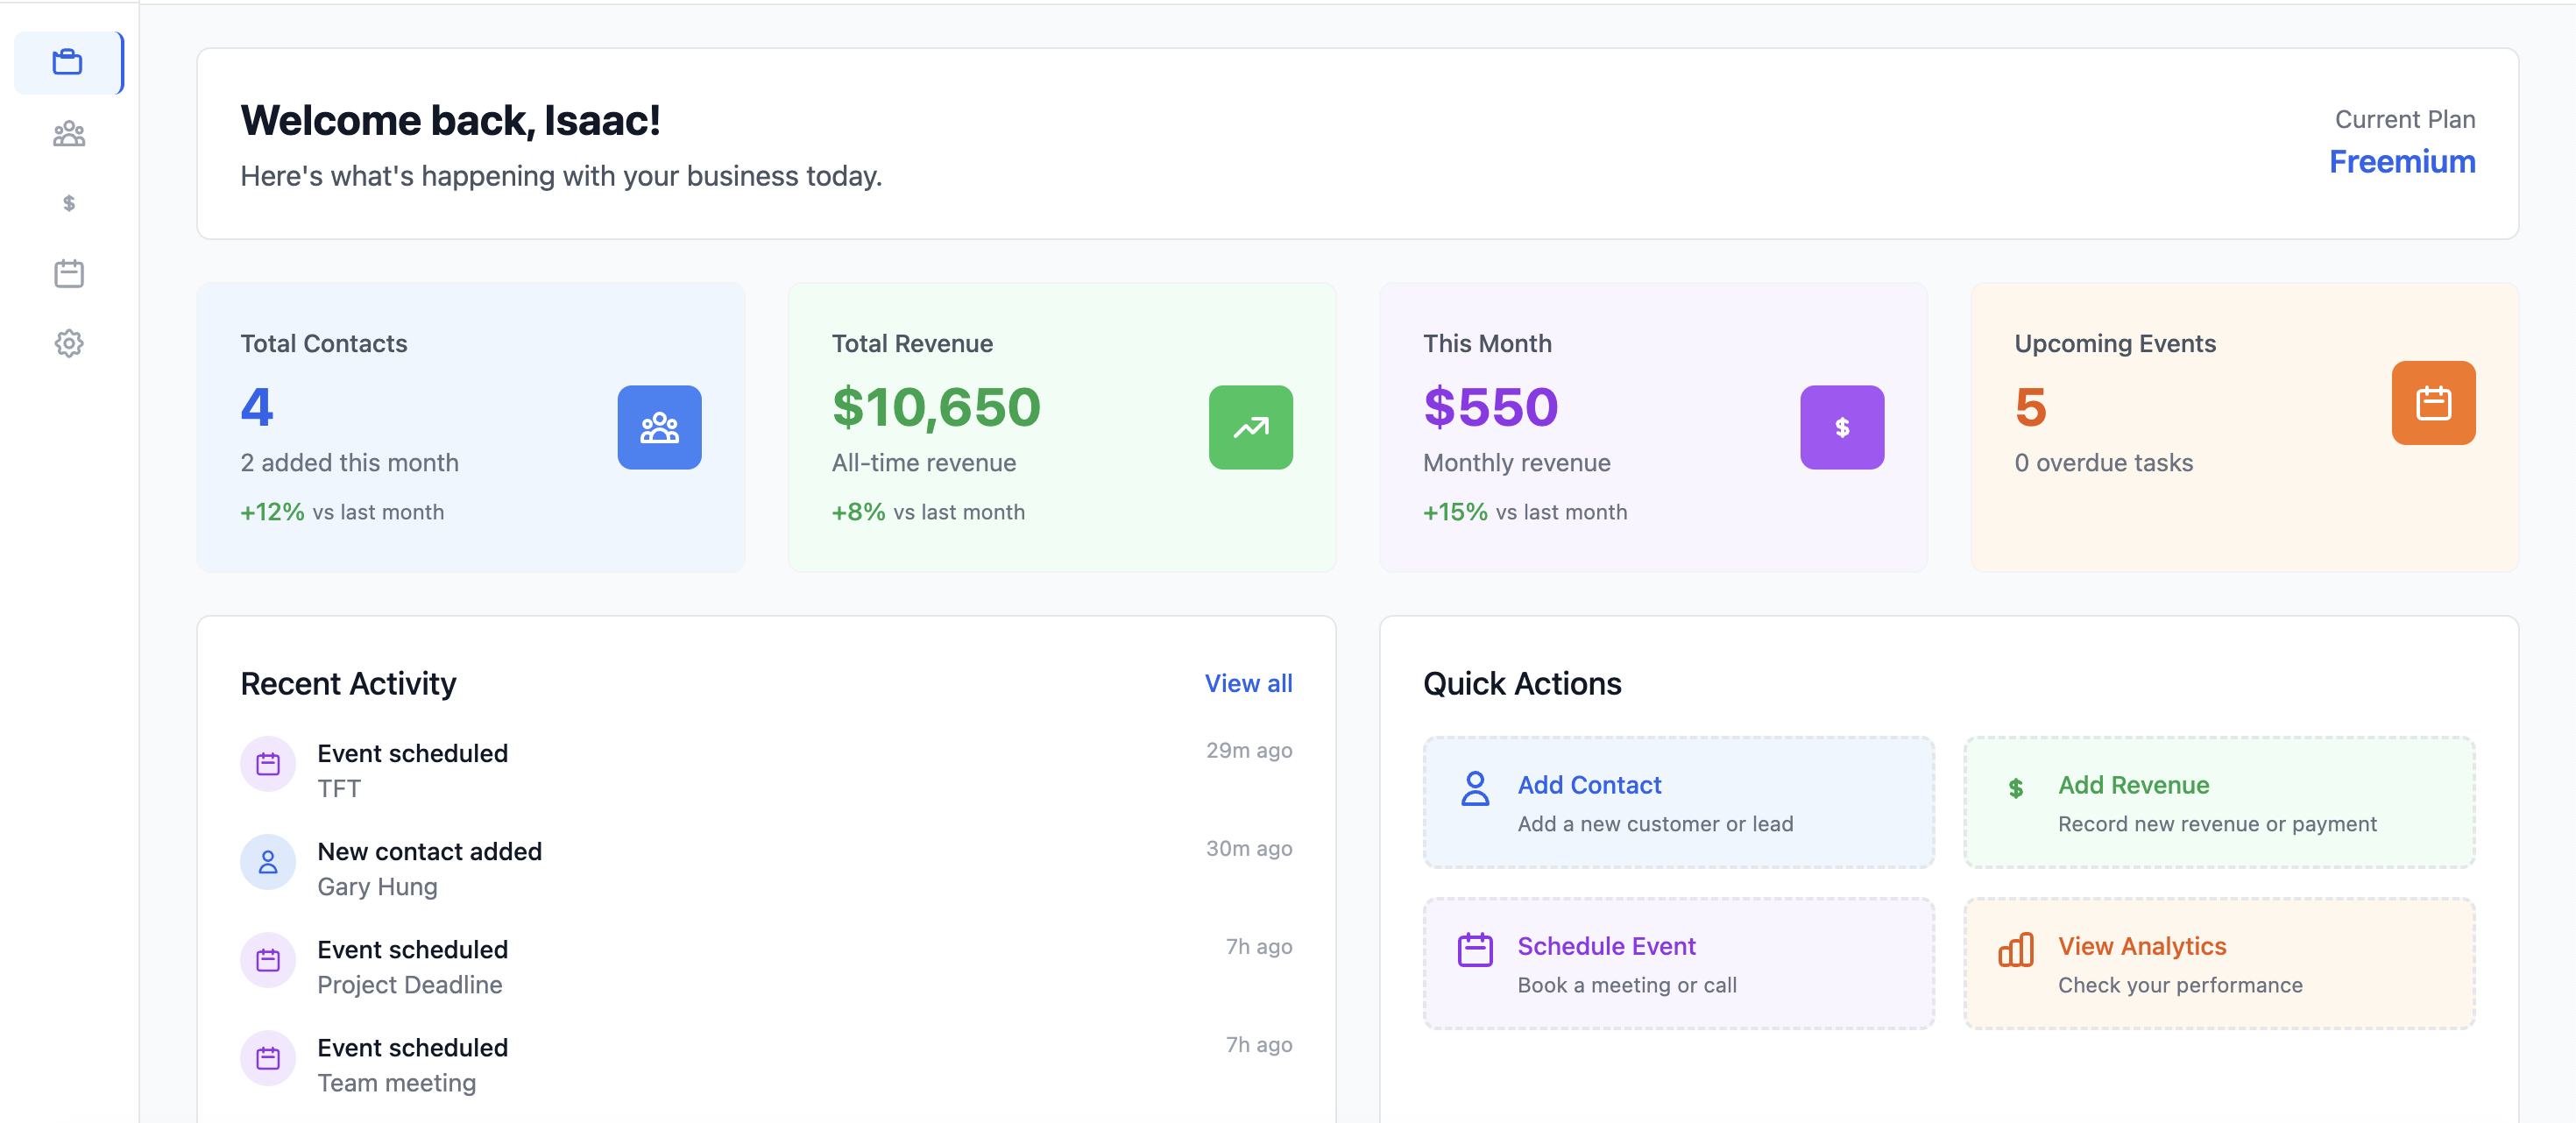2576x1123 pixels.
Task: Select the Dashboard briefcase icon in sidebar
Action: click(x=67, y=62)
